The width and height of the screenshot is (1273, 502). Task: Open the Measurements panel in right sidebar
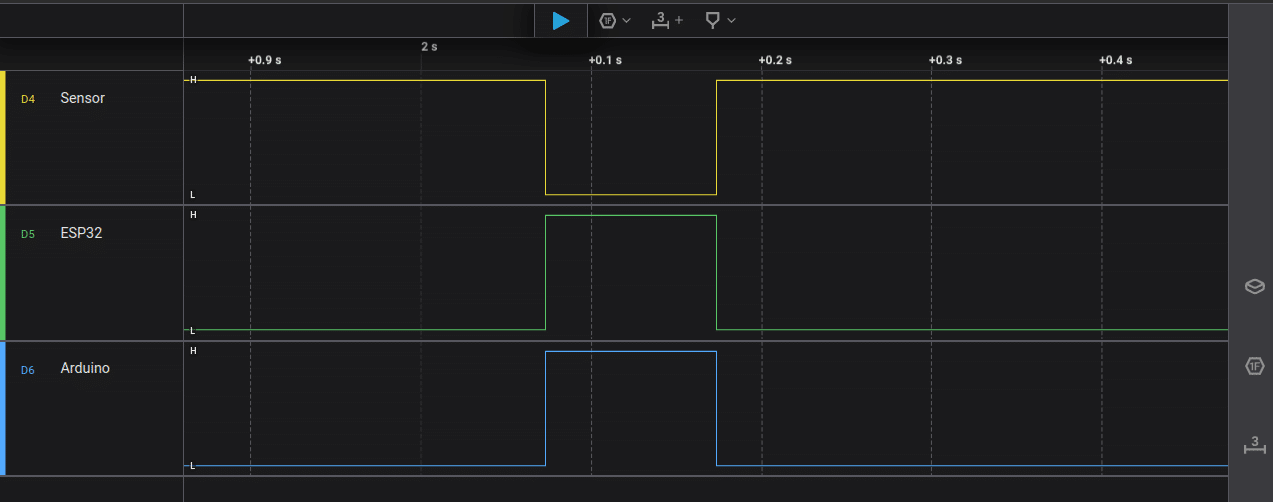[x=1254, y=444]
